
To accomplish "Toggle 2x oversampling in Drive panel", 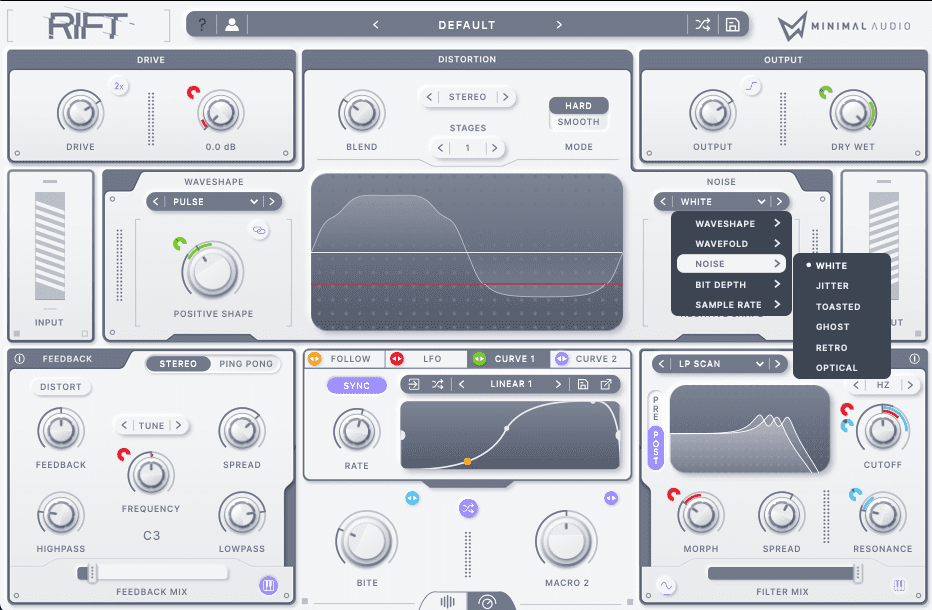I will pyautogui.click(x=119, y=86).
